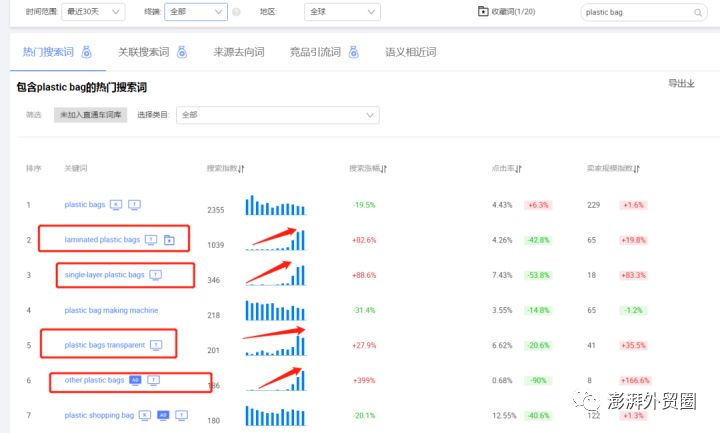This screenshot has height=433, width=720.
Task: Click the click-rate change badge -90%
Action: click(x=538, y=381)
